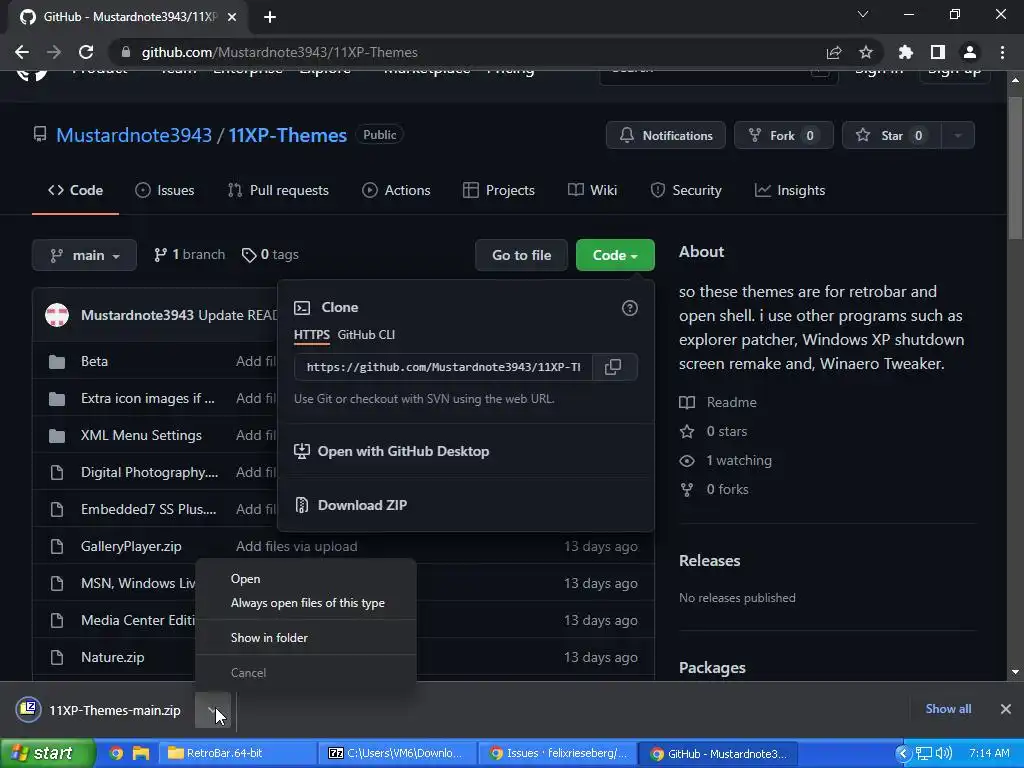The width and height of the screenshot is (1024, 768).
Task: Click the 11XP-Themes-main.zip download icon
Action: 29,709
